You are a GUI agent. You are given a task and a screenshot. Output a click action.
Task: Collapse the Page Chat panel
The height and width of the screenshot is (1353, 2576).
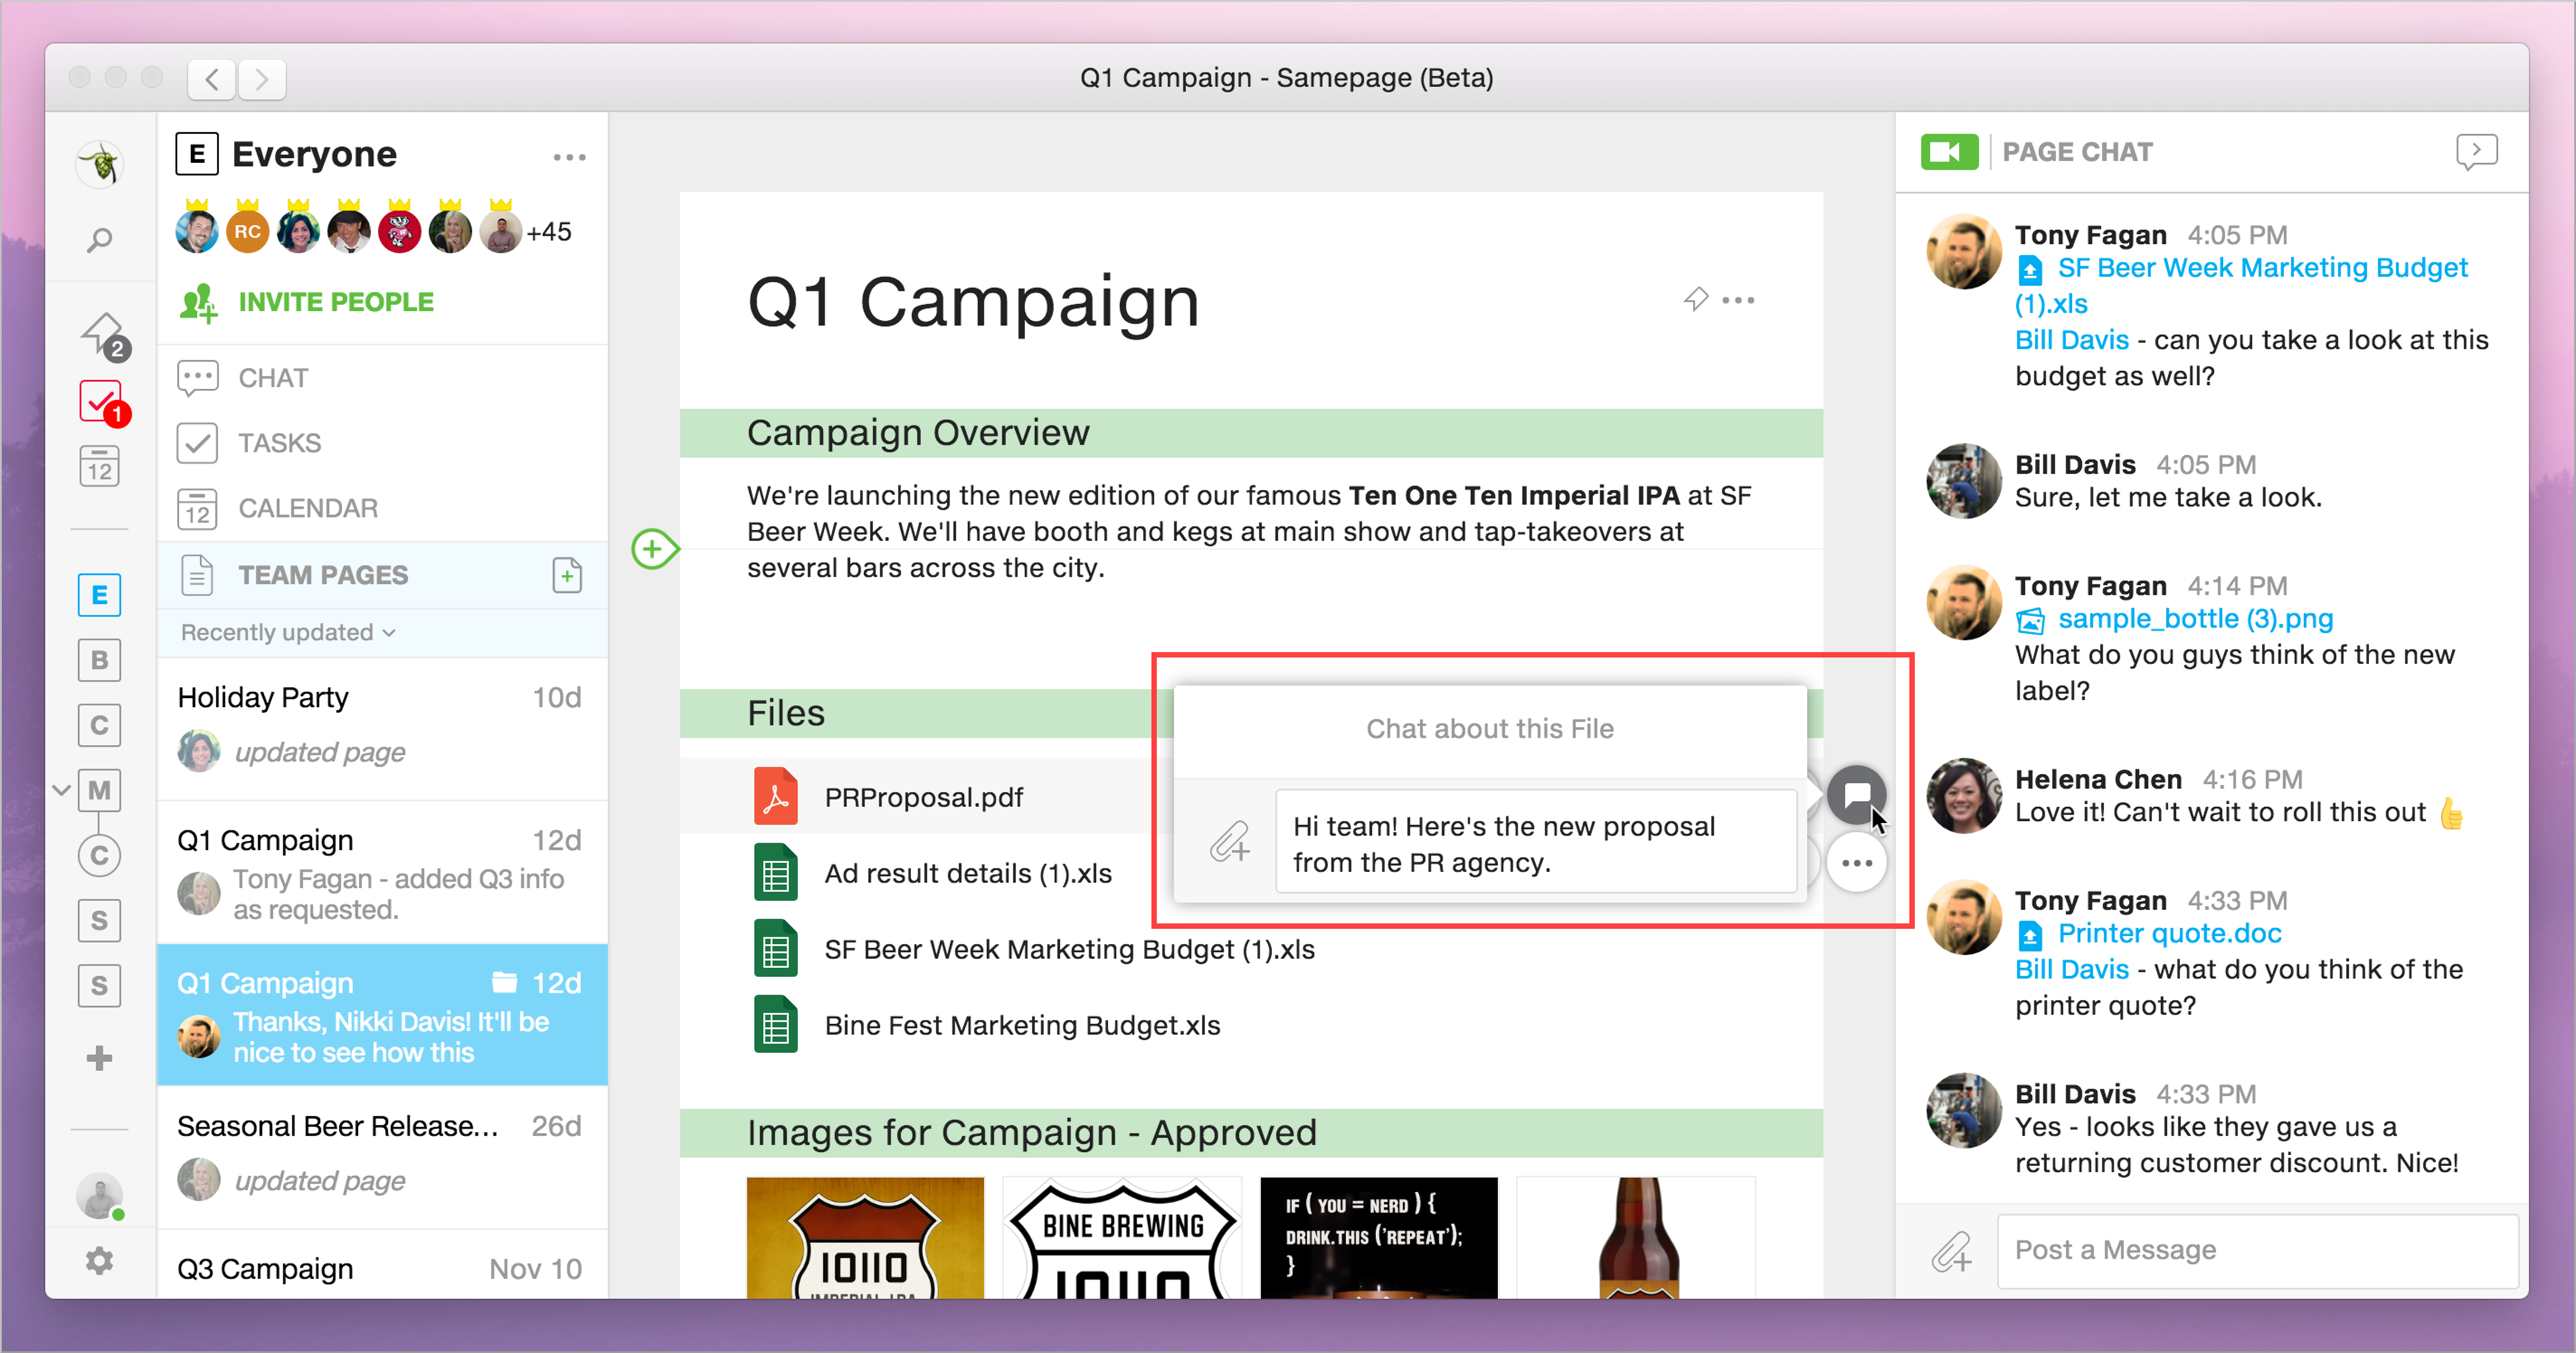pyautogui.click(x=2476, y=152)
